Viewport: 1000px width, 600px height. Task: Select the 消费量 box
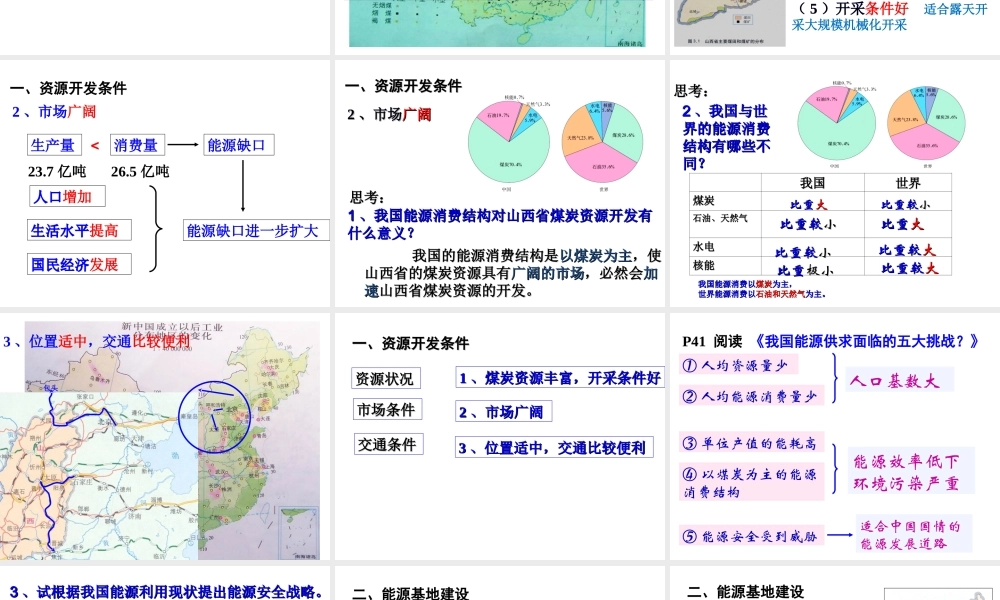pyautogui.click(x=136, y=146)
